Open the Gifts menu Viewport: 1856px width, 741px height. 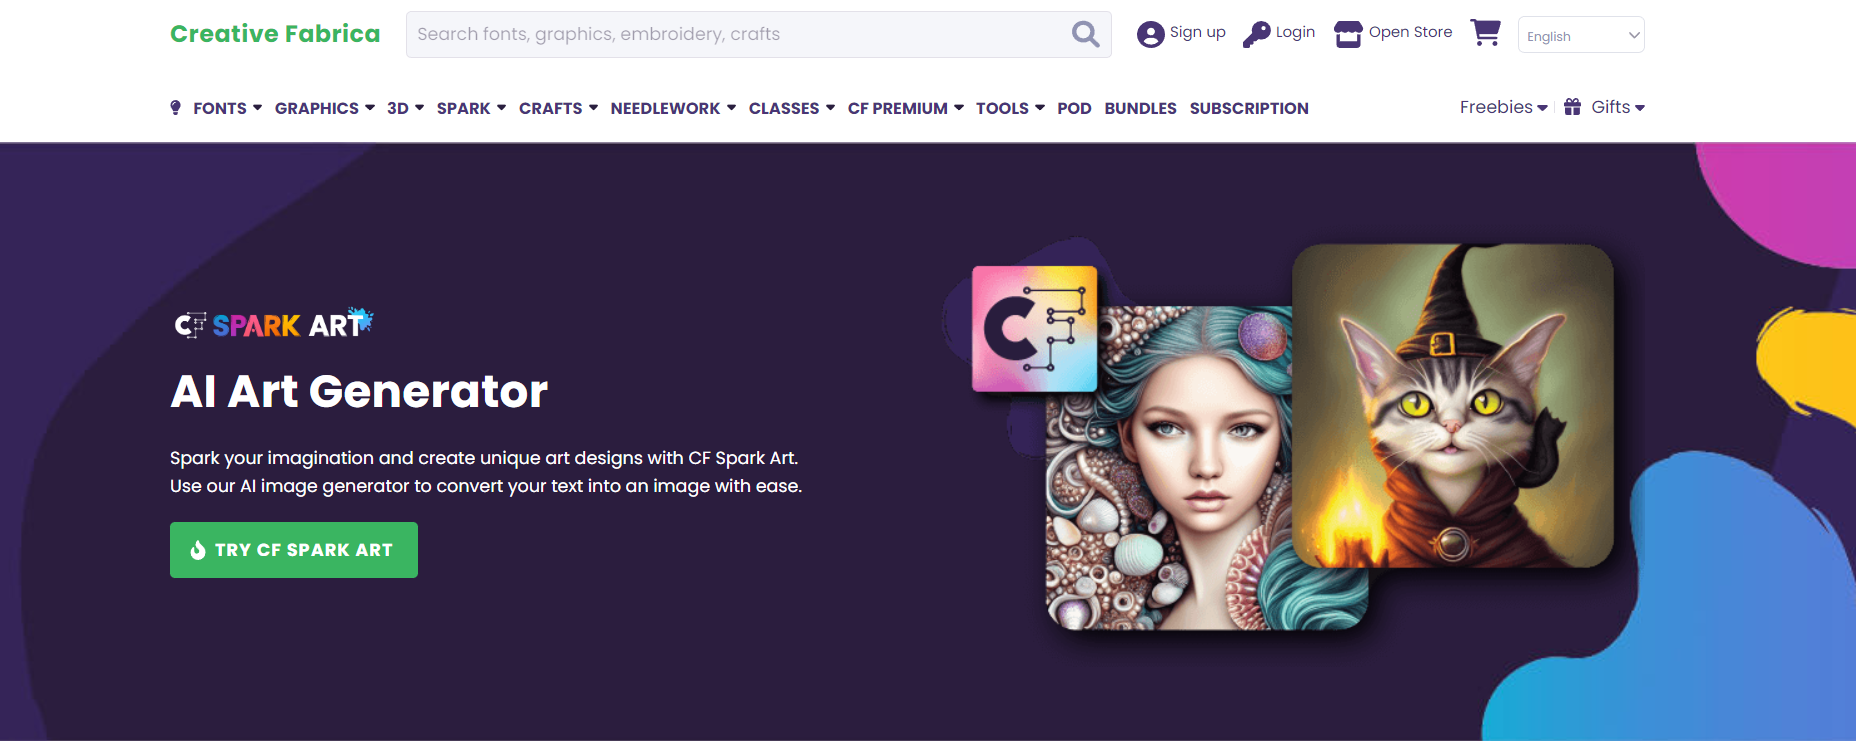coord(1610,107)
